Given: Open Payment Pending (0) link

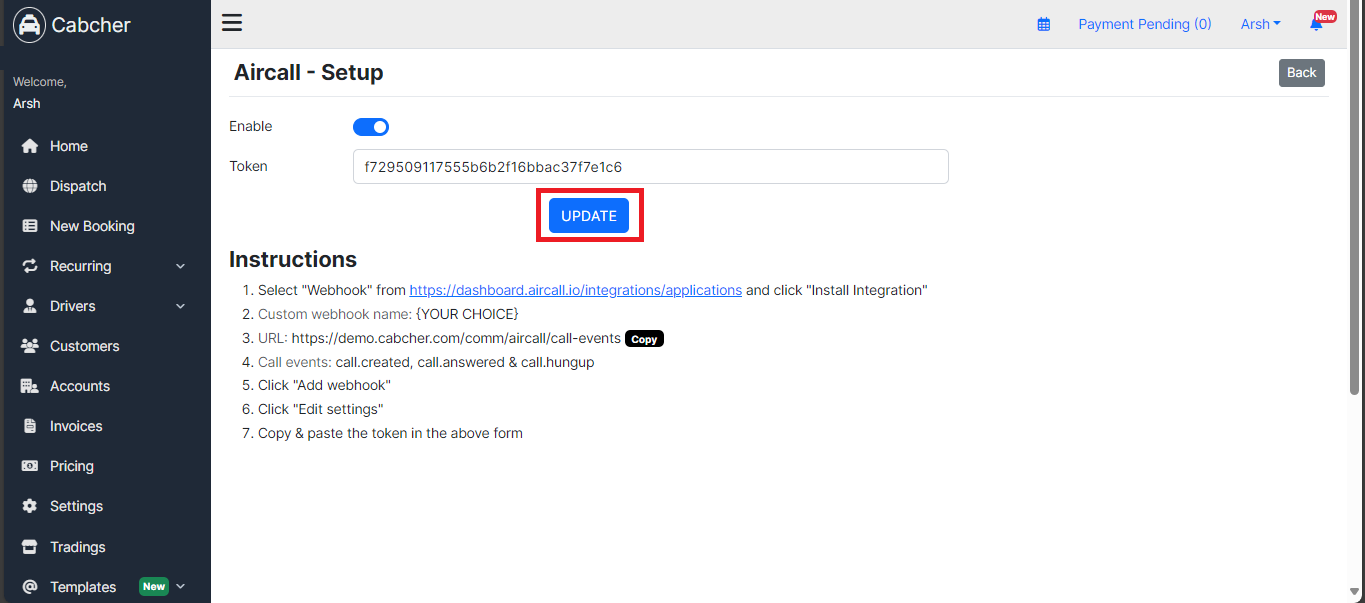Looking at the screenshot, I should 1144,24.
